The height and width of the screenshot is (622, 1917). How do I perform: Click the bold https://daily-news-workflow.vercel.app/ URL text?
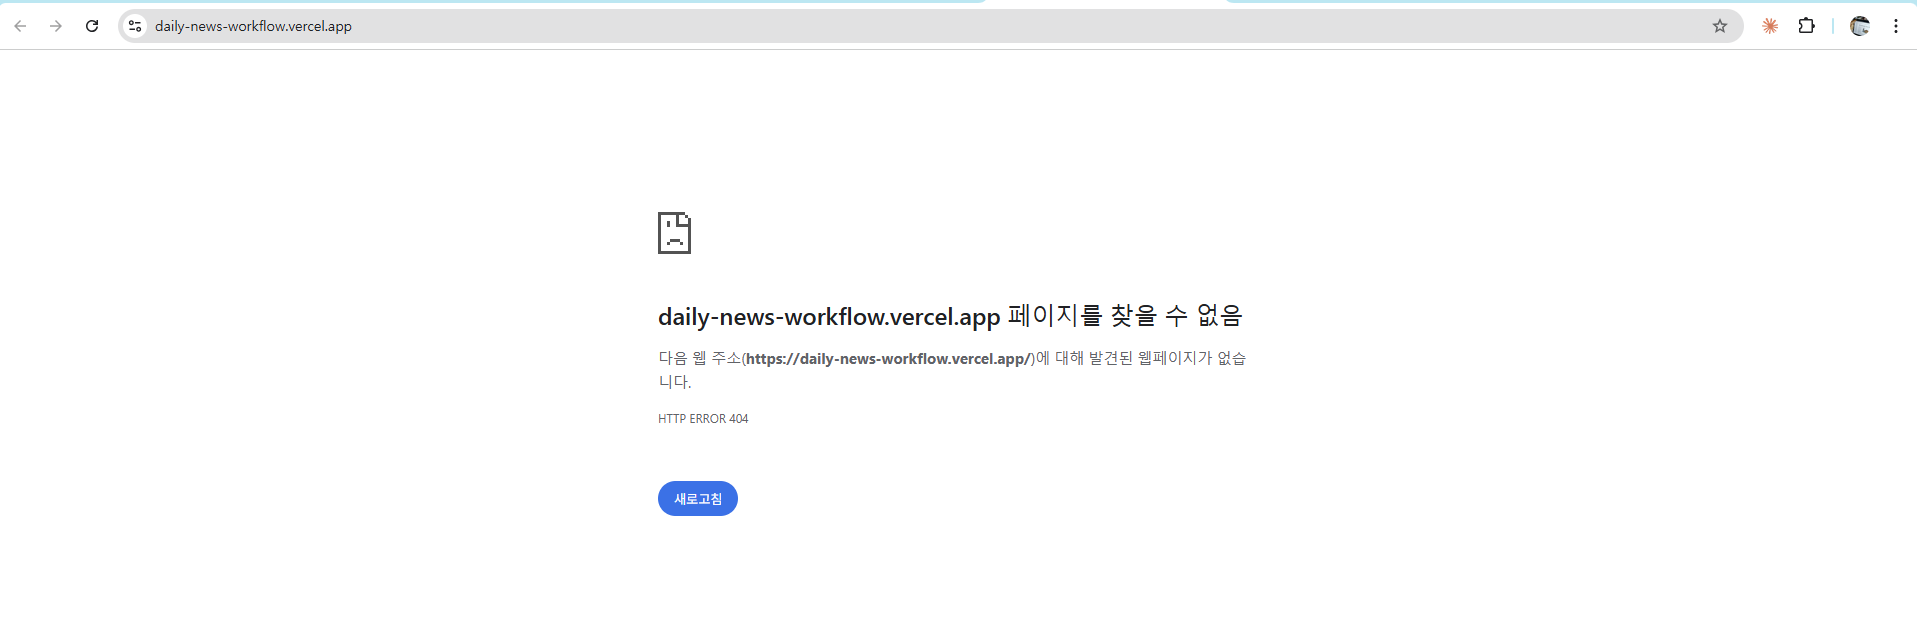pos(888,358)
